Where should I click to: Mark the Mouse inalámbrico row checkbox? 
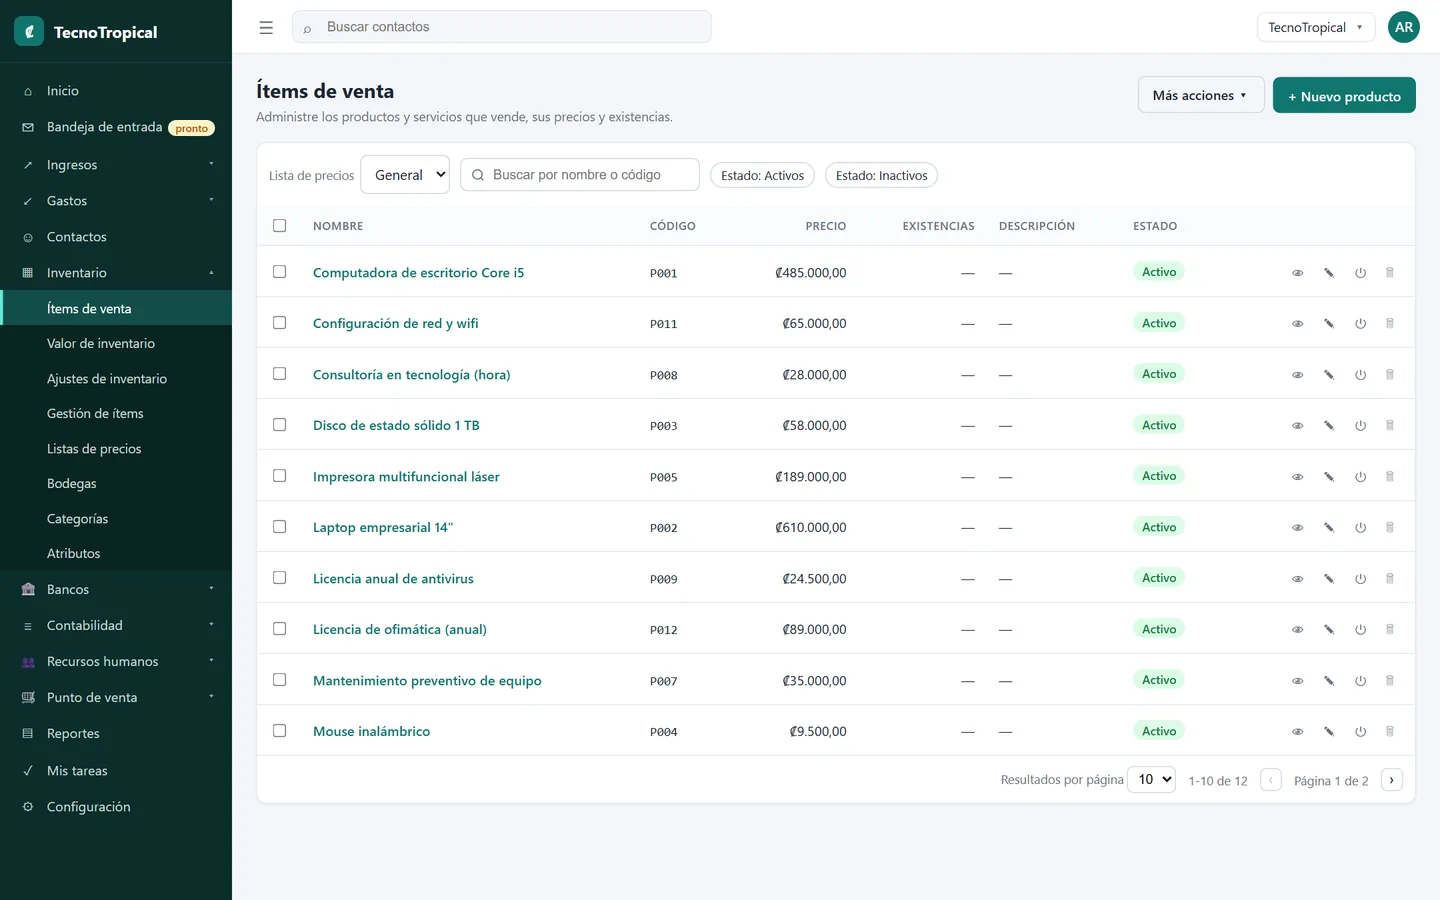(x=280, y=731)
